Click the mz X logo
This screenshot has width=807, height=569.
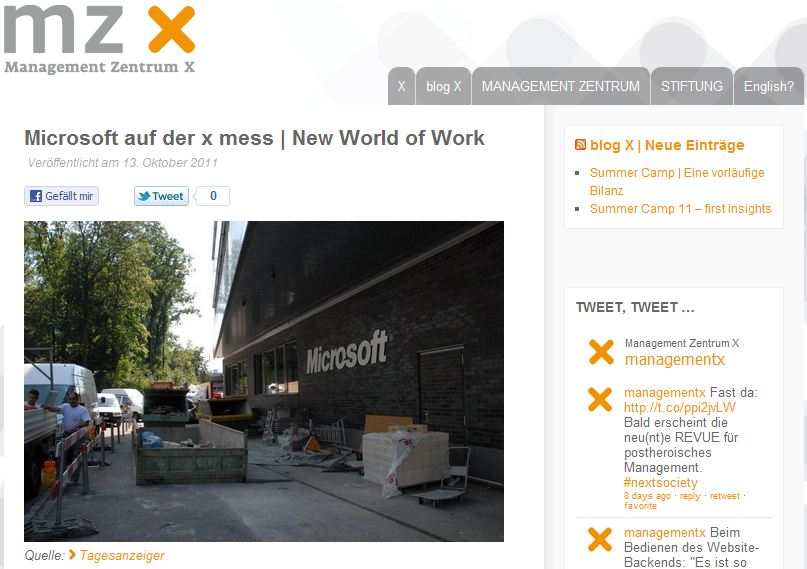tap(99, 39)
